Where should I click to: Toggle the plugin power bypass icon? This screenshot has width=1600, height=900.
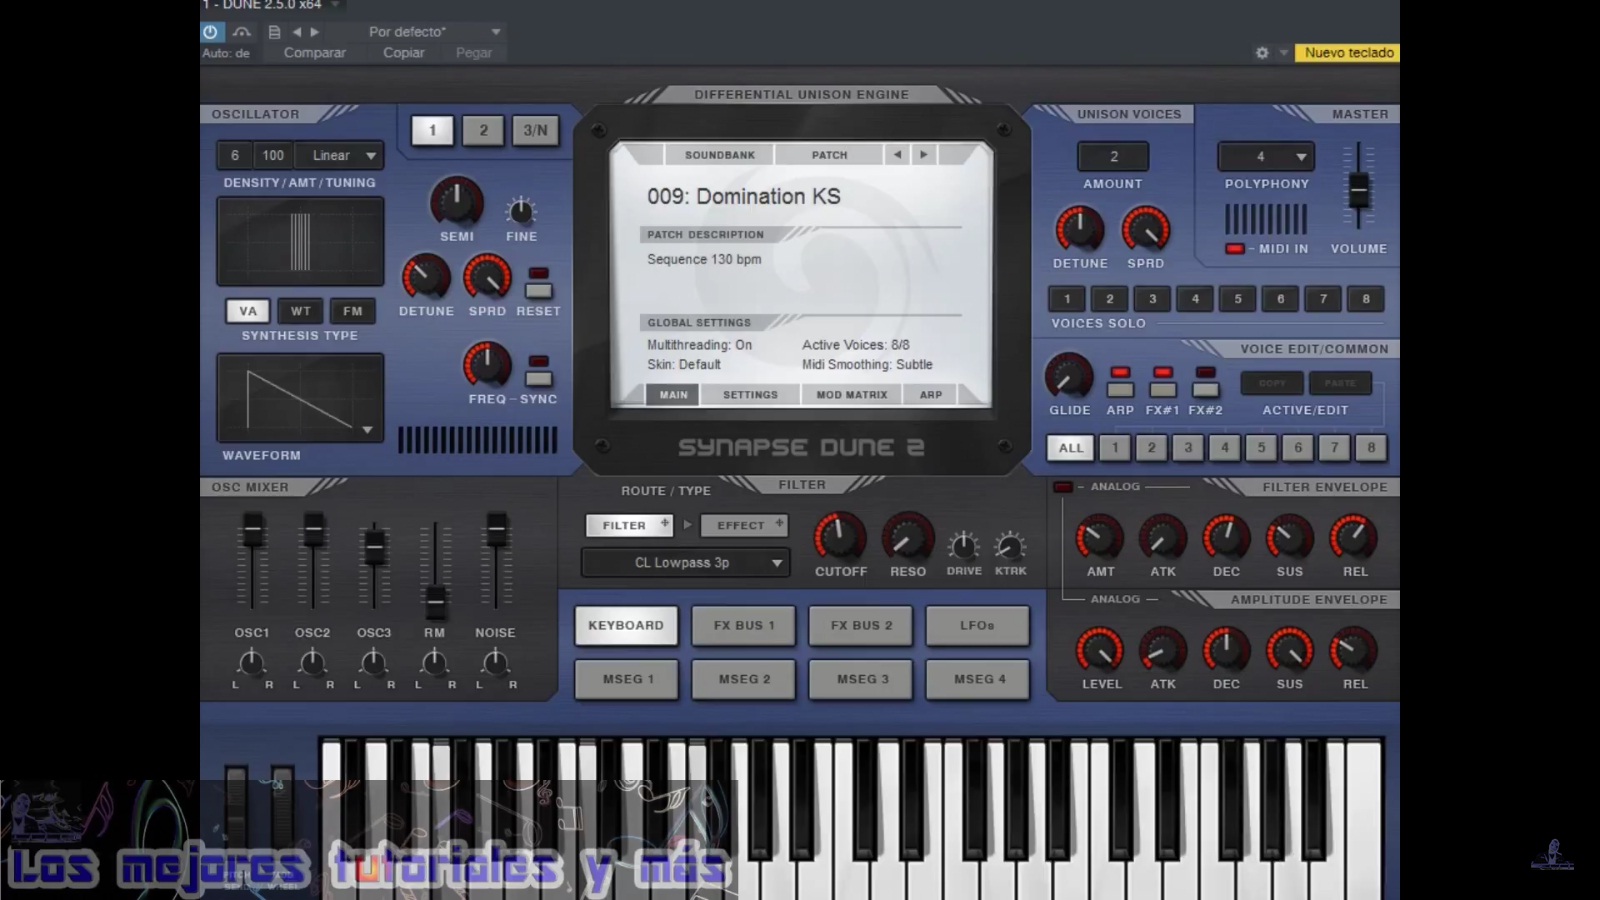210,32
